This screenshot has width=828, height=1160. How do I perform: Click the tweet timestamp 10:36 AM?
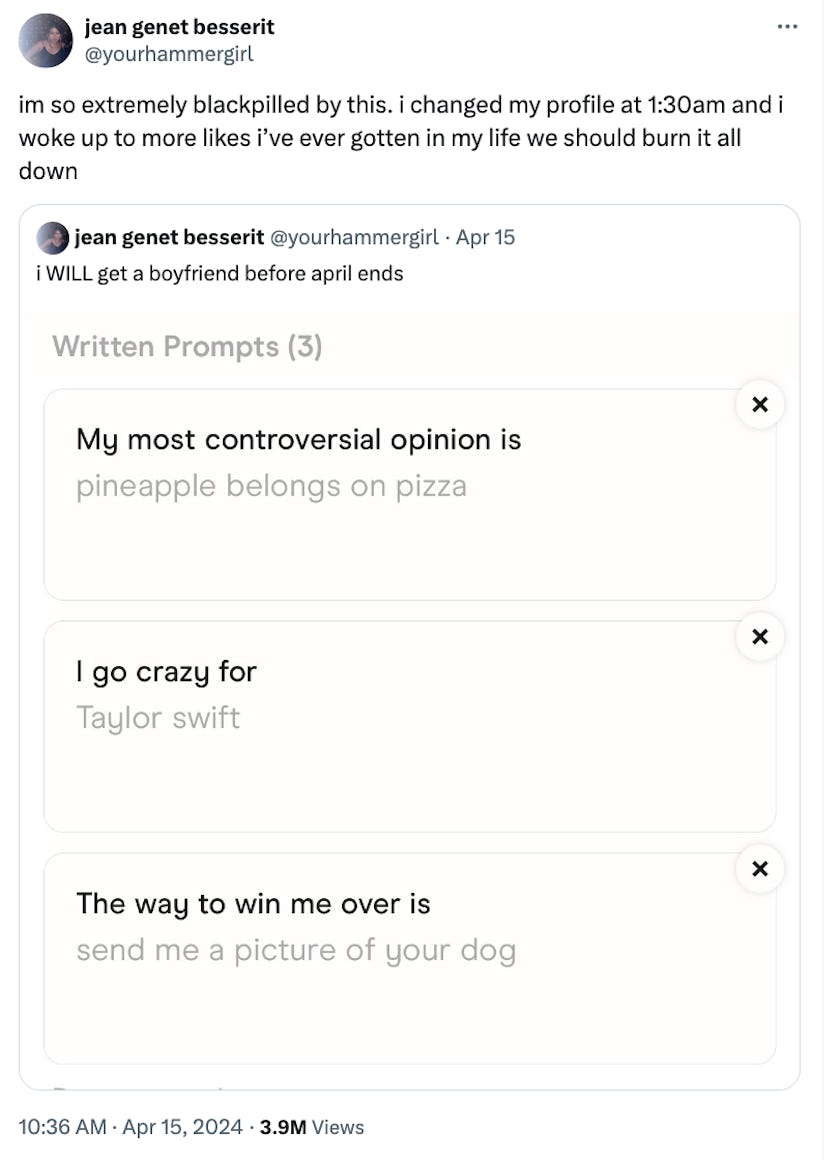[x=65, y=1127]
